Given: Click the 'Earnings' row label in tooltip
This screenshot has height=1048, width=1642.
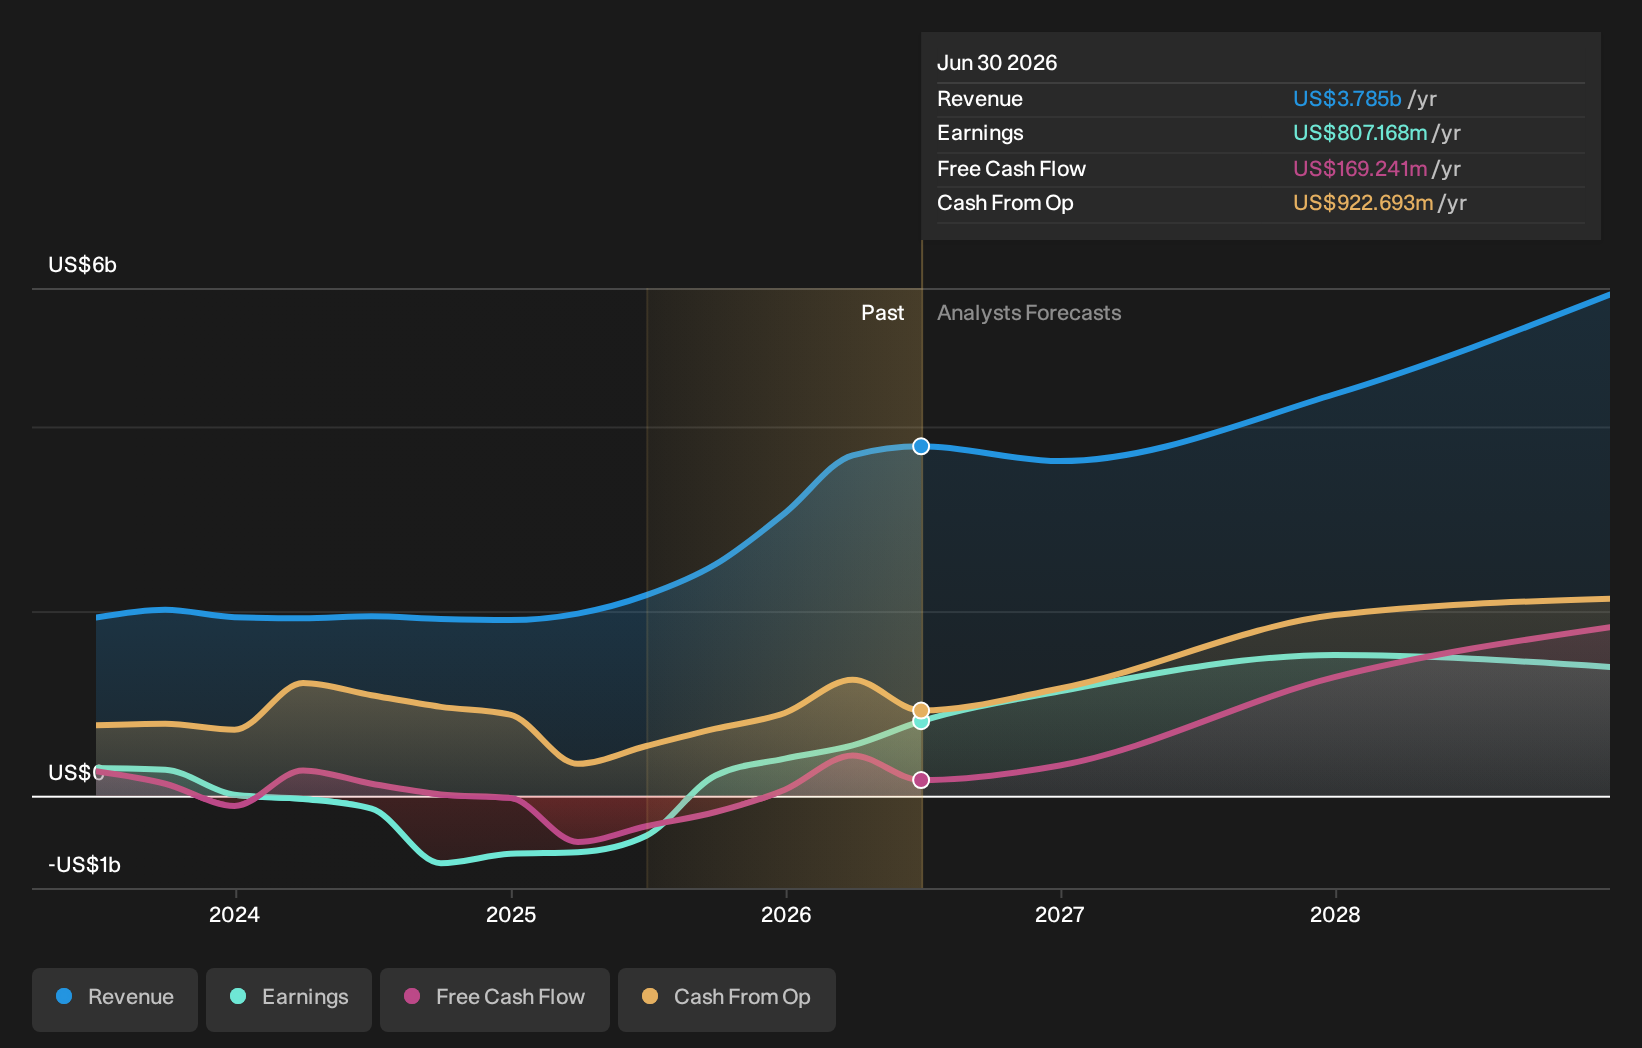Looking at the screenshot, I should click(980, 133).
